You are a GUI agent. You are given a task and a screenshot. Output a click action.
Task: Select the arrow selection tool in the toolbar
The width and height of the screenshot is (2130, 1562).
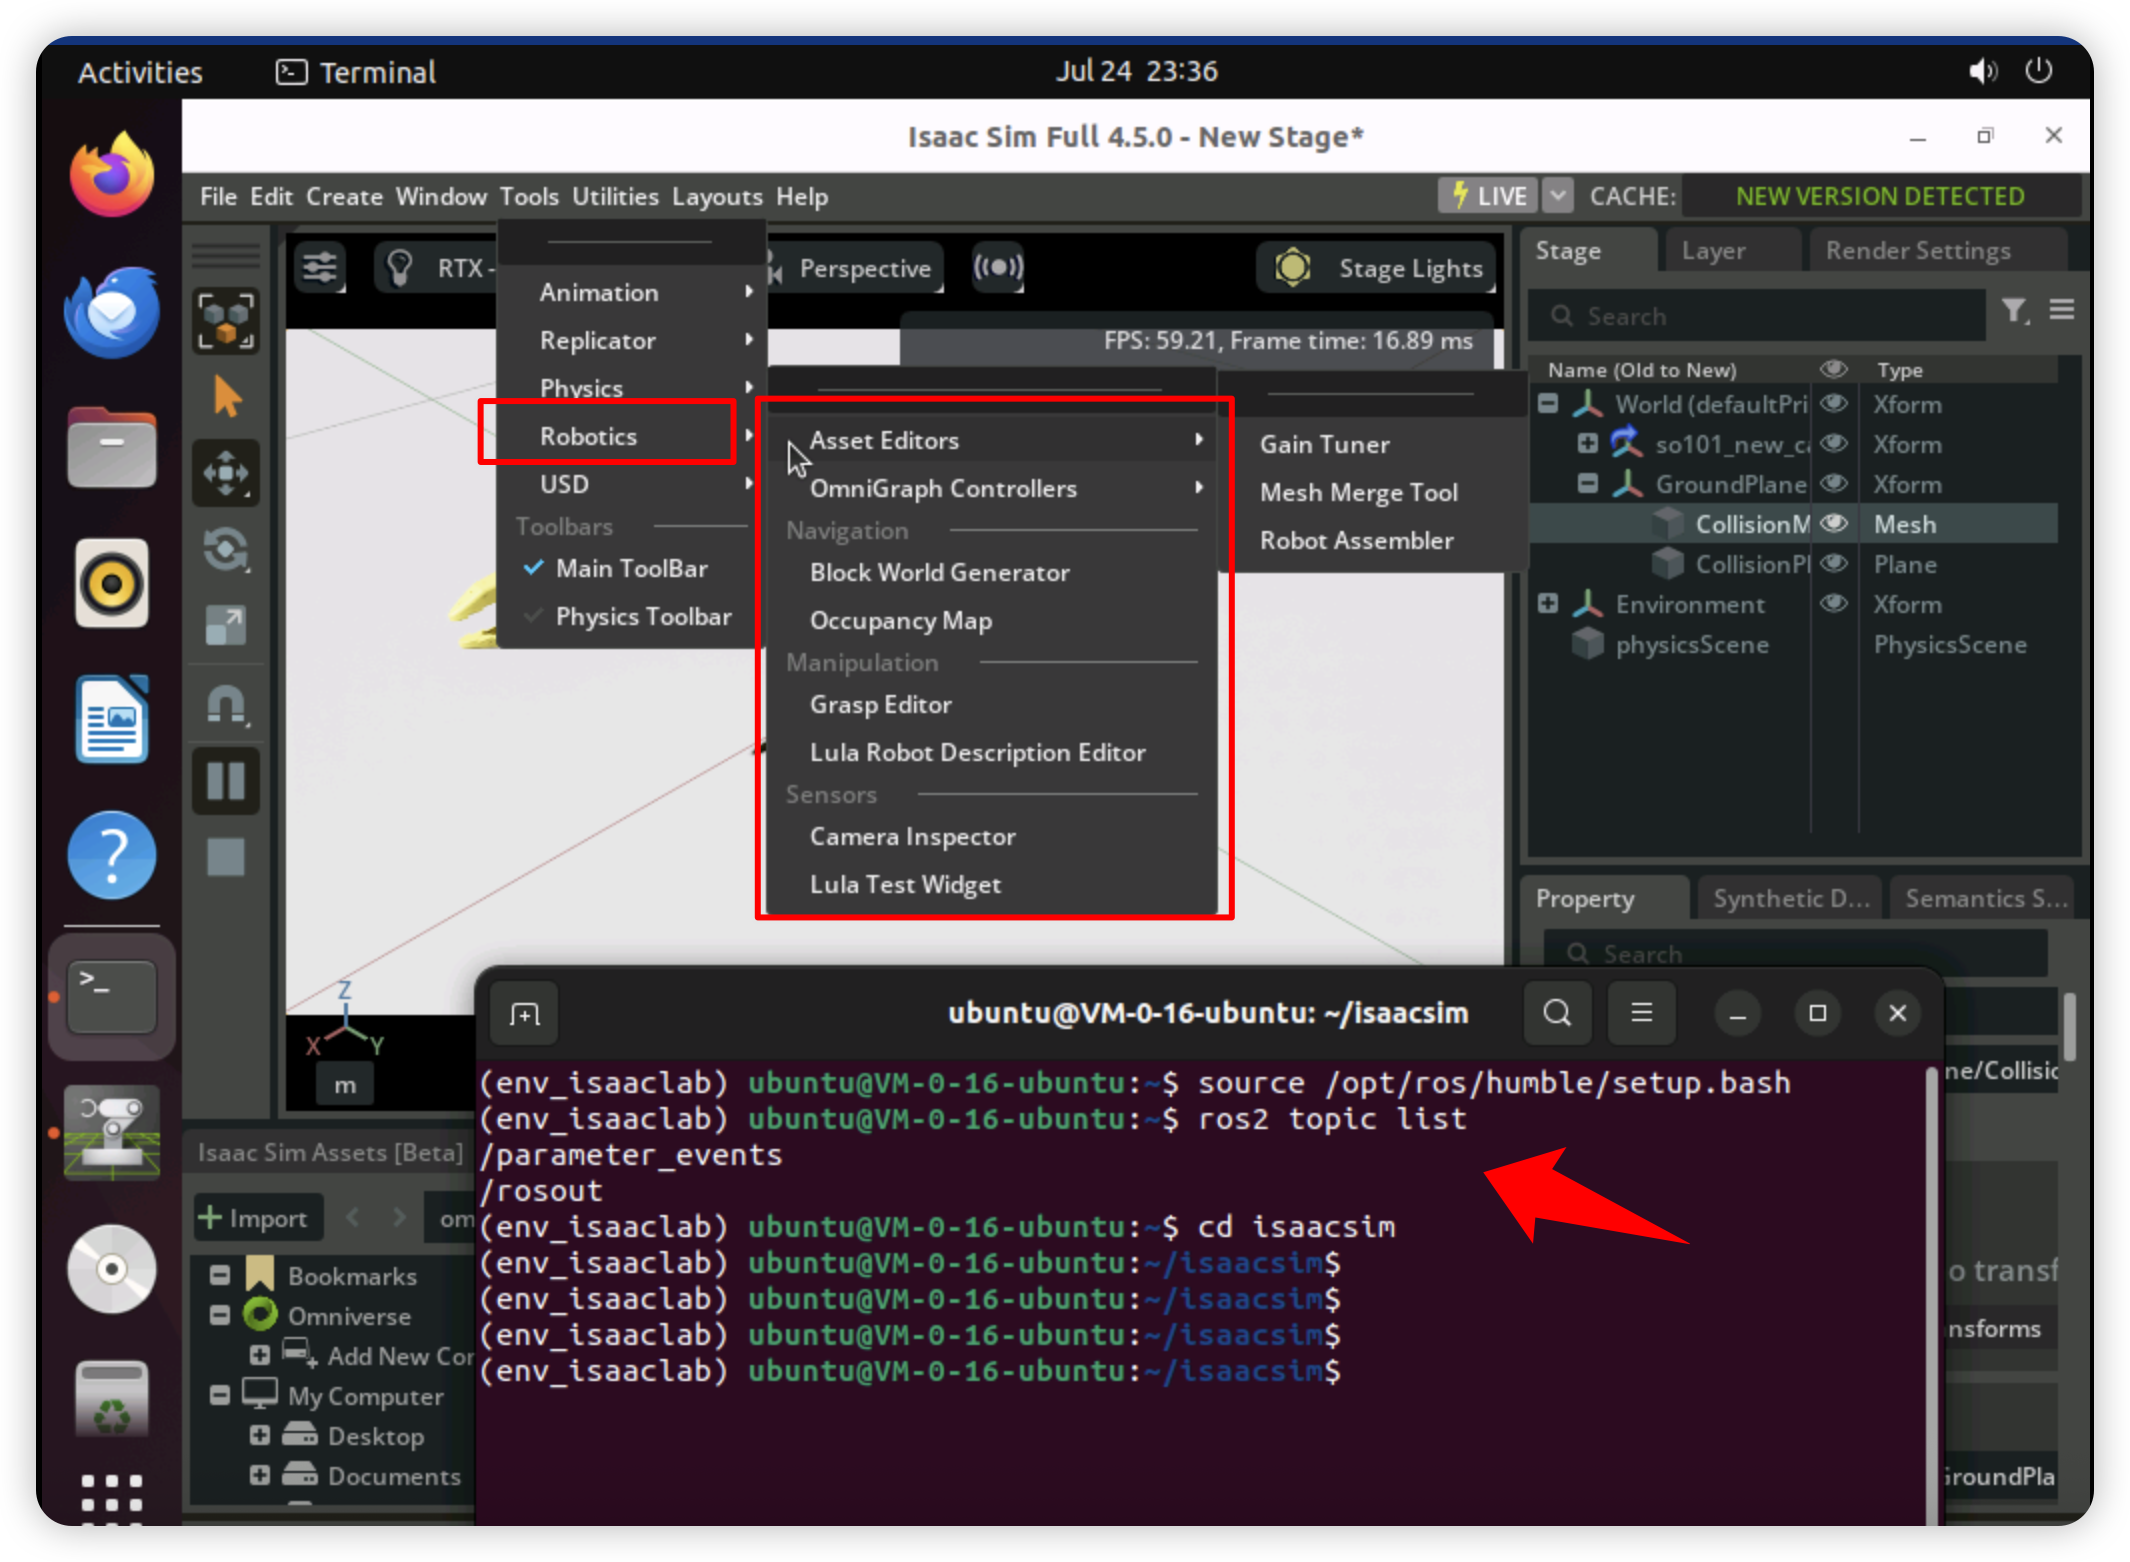pos(227,397)
